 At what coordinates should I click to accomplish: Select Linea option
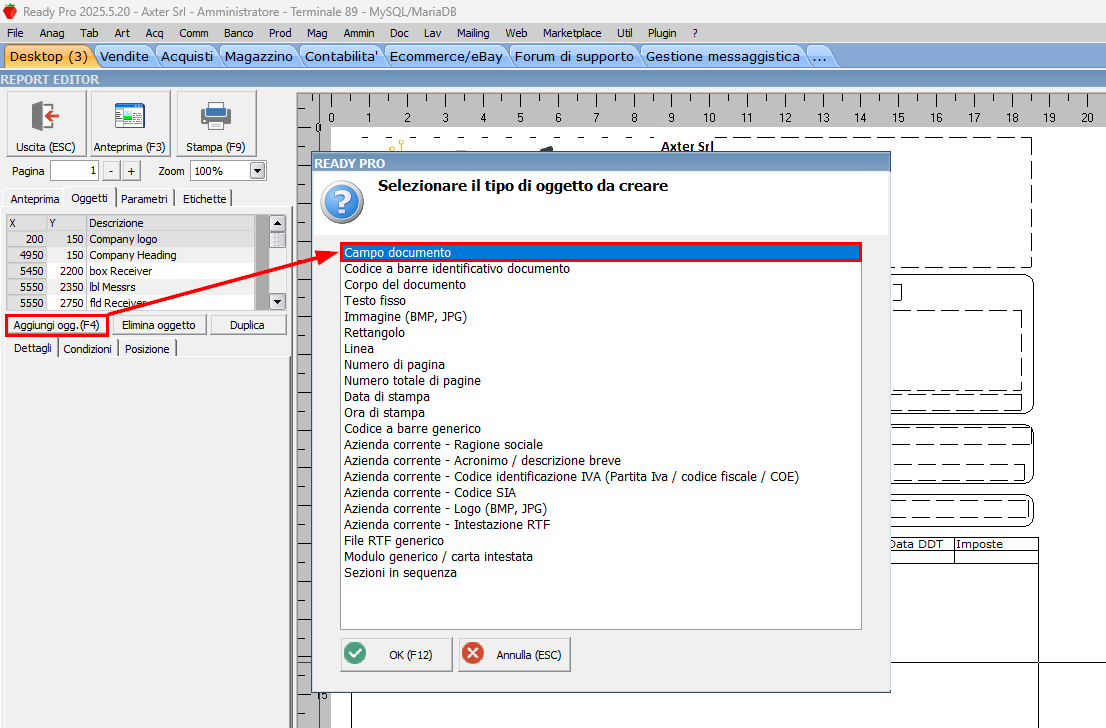pos(601,348)
